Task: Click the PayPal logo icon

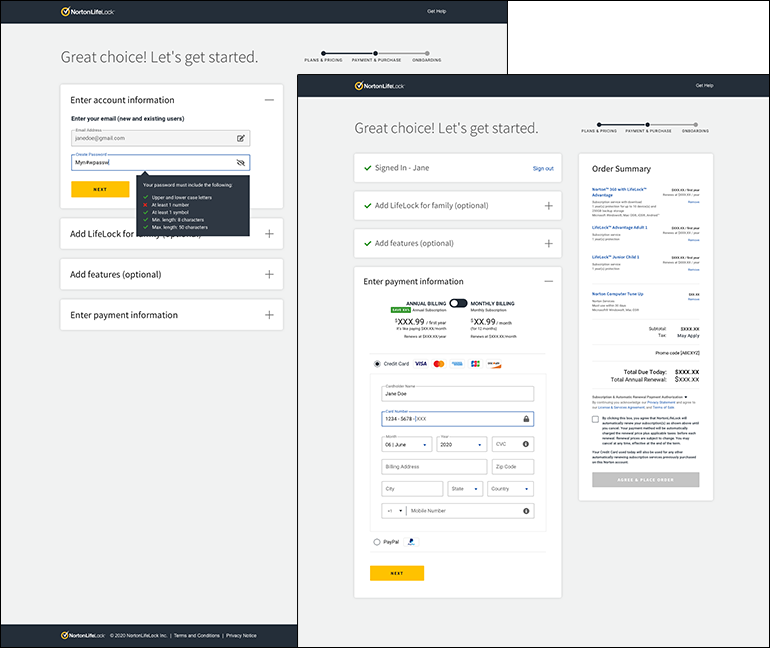Action: click(411, 541)
